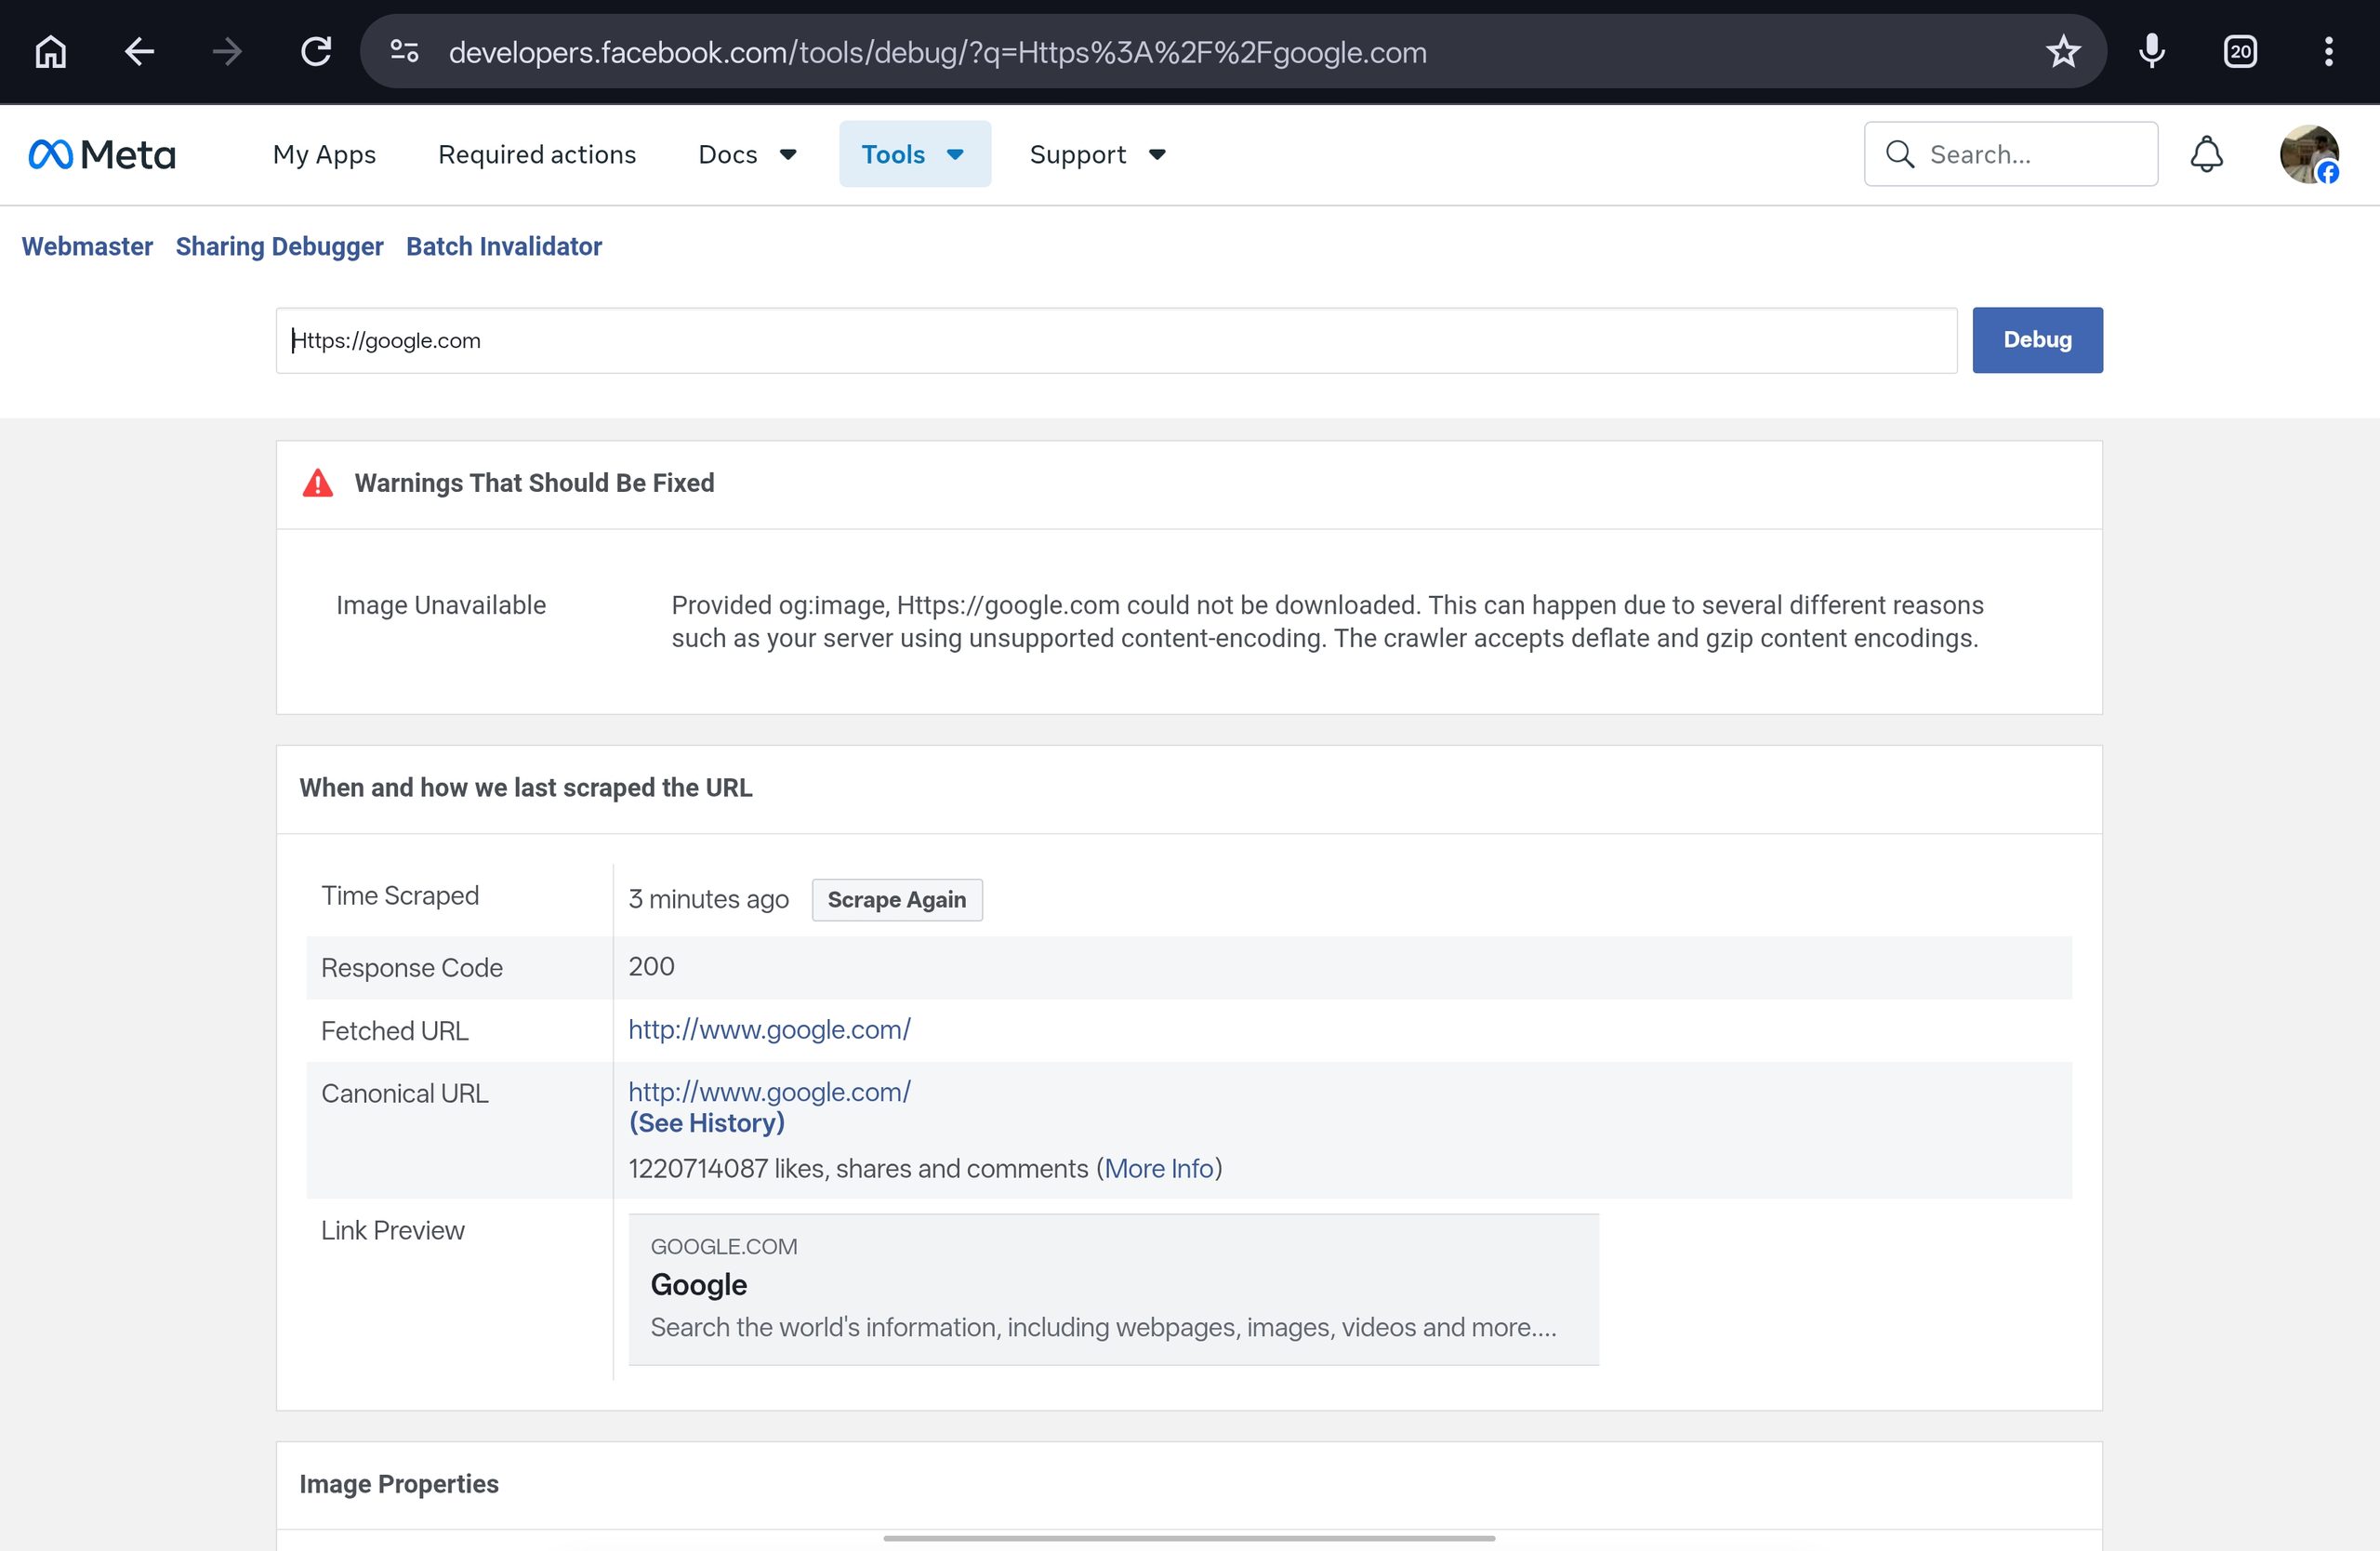Click the browser address bar URL

click(x=938, y=52)
